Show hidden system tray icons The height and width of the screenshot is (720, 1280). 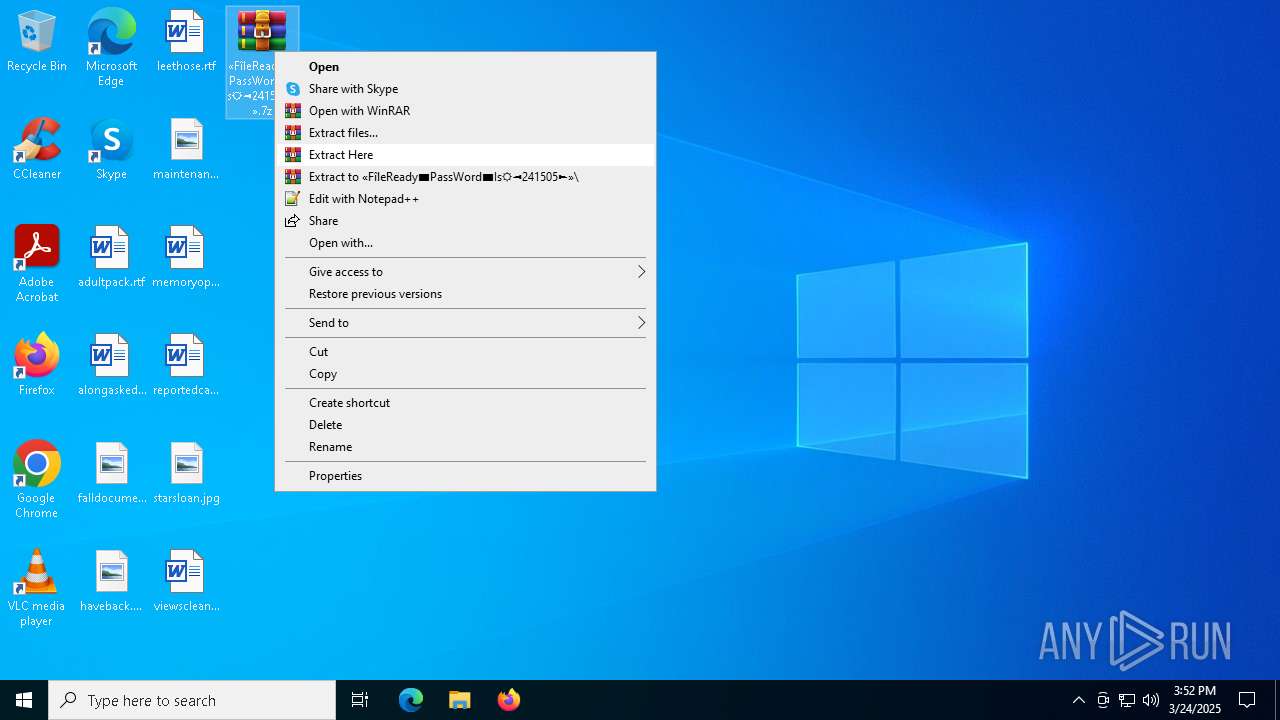(x=1078, y=700)
